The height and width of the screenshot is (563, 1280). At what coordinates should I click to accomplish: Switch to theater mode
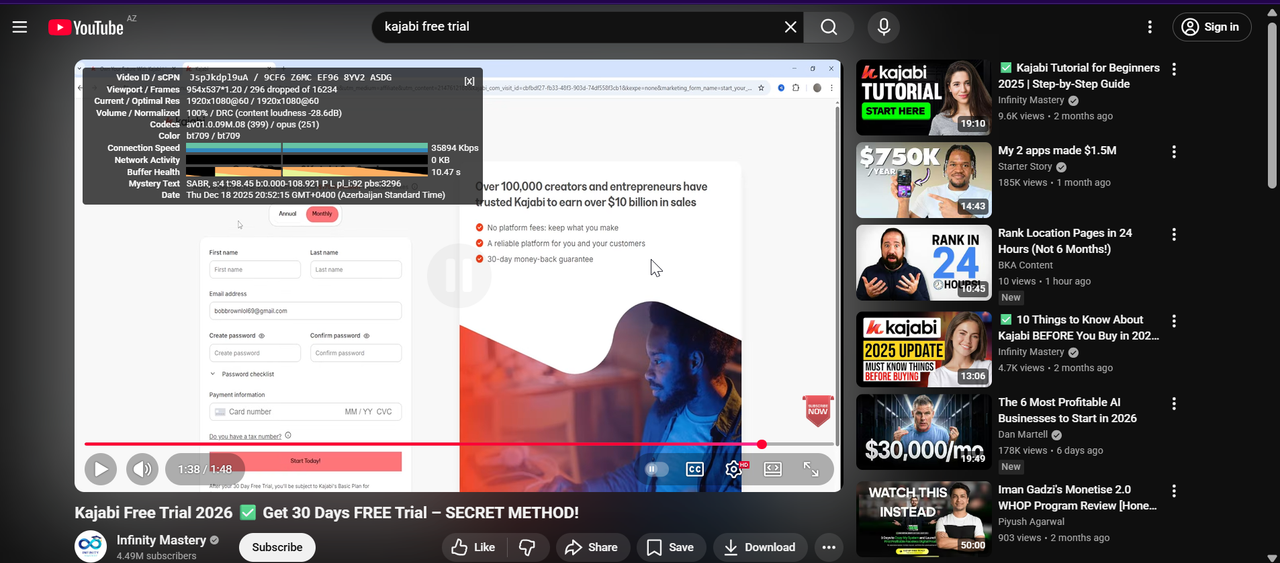pyautogui.click(x=773, y=468)
